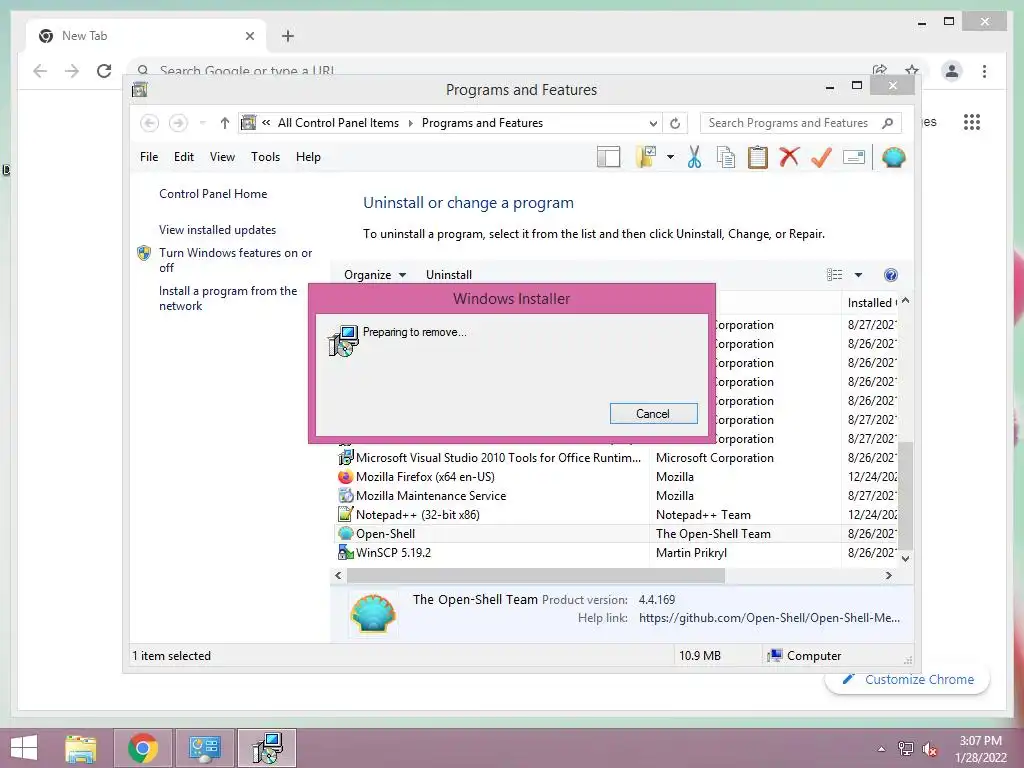This screenshot has height=768, width=1024.
Task: Open Classic Explorer settings shell icon
Action: [893, 157]
